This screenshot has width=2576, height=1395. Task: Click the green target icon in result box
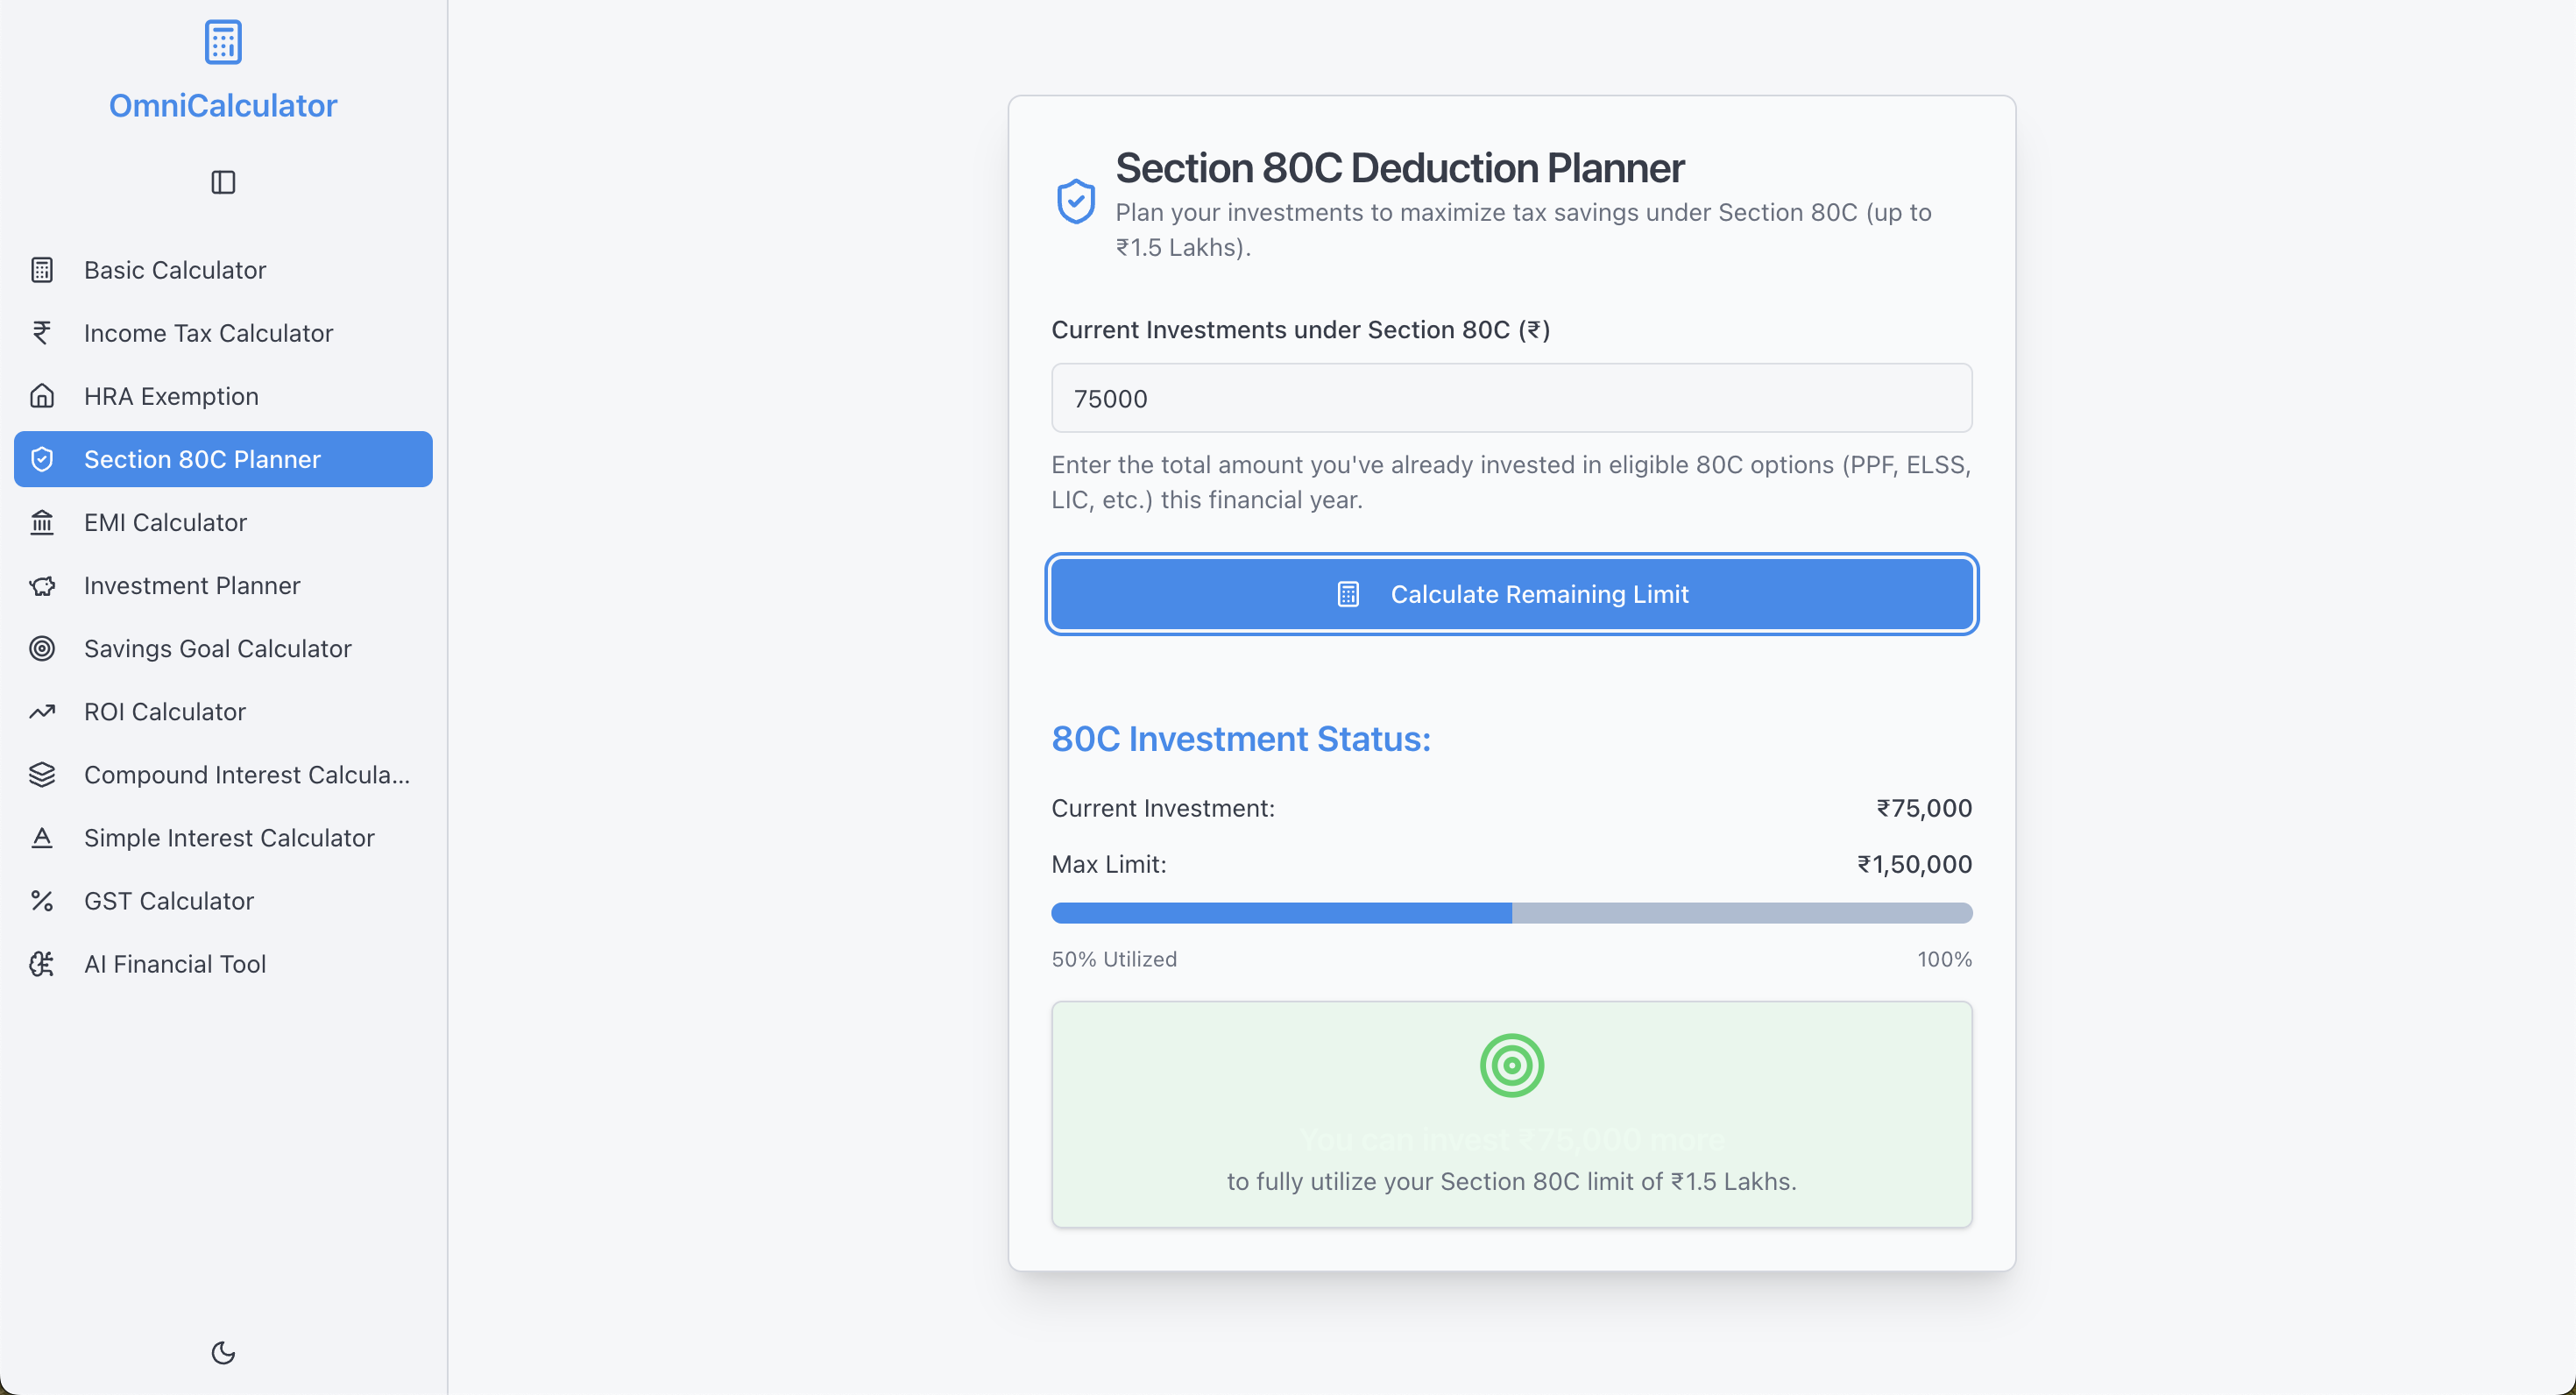pos(1511,1065)
